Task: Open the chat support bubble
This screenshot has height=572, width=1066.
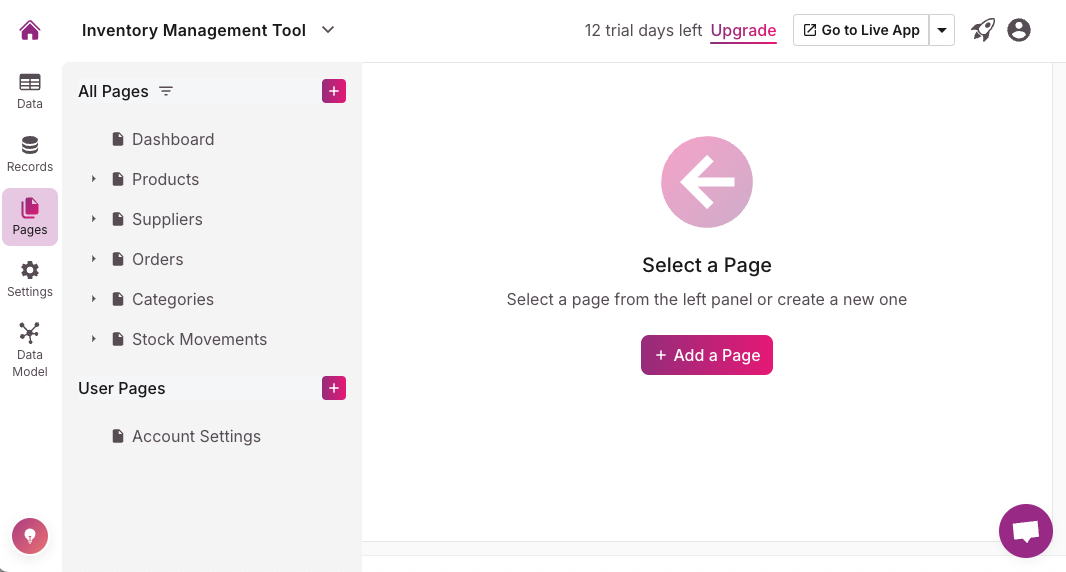Action: (x=1026, y=531)
